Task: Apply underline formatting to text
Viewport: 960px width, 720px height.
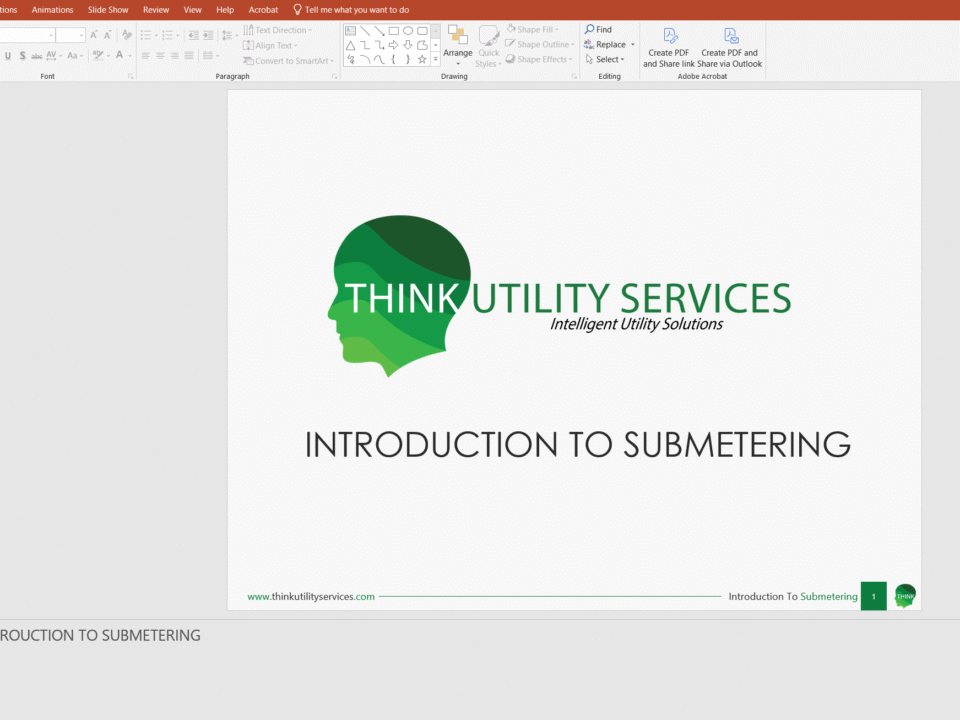Action: [x=8, y=55]
